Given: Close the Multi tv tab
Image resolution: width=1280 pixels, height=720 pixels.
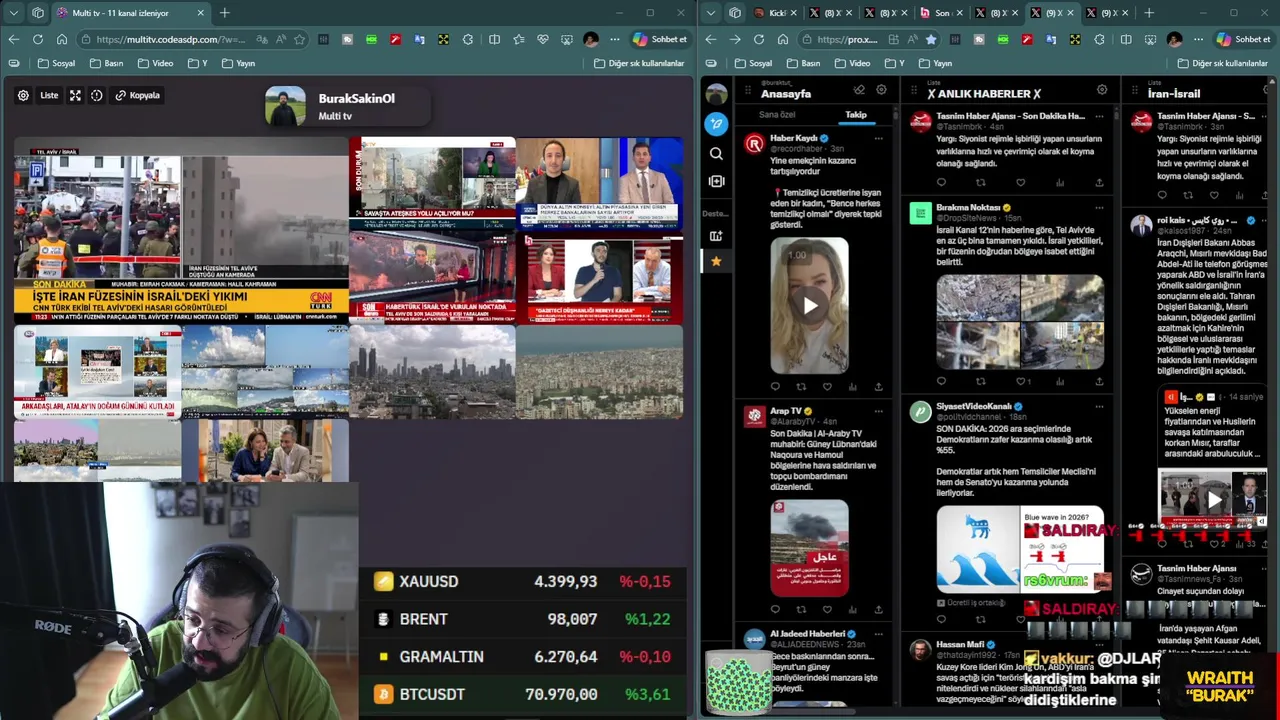Looking at the screenshot, I should click(200, 13).
